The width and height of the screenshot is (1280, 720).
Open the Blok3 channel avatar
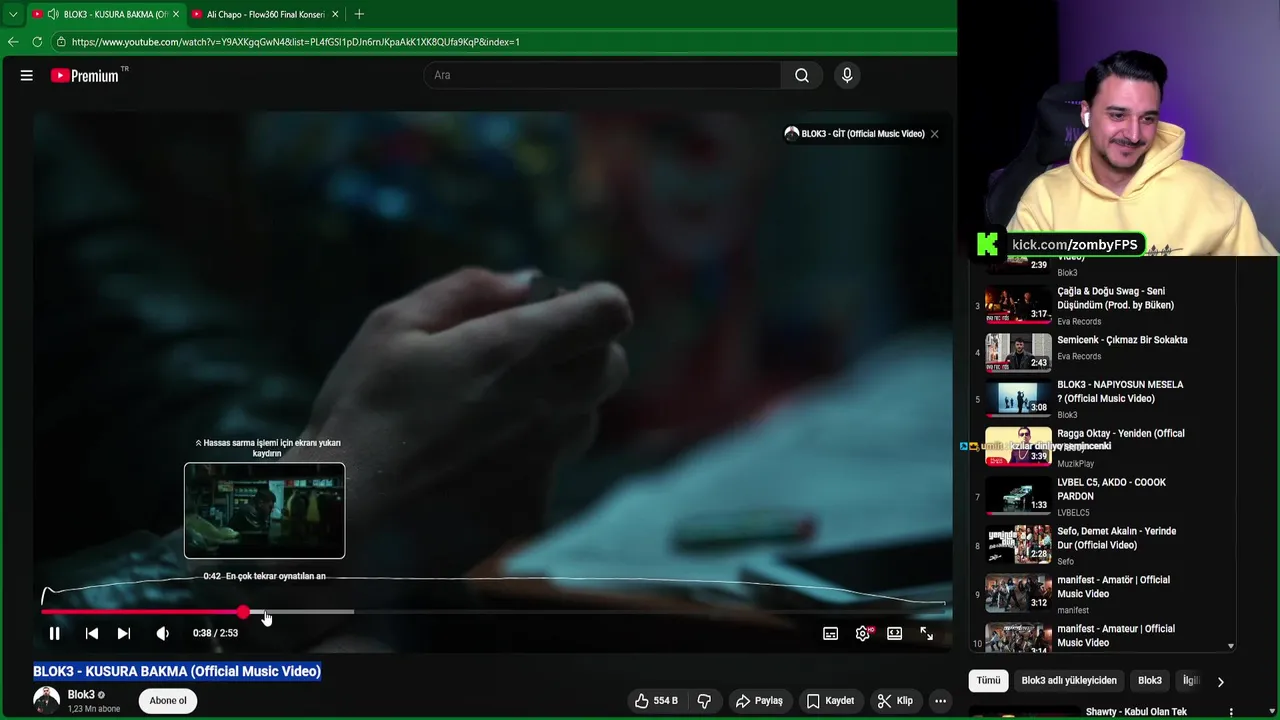(46, 701)
